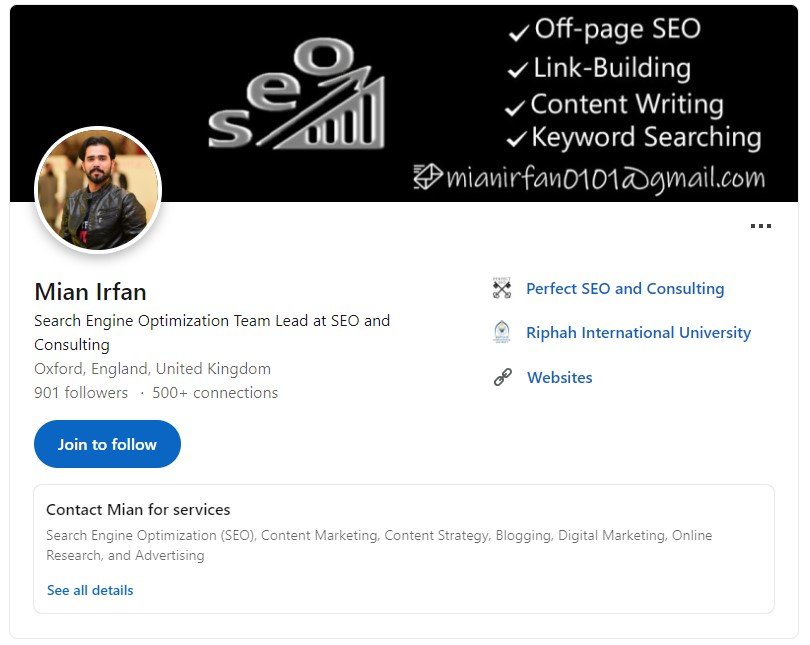Click the Join to follow button
The height and width of the screenshot is (645, 810).
tap(107, 444)
